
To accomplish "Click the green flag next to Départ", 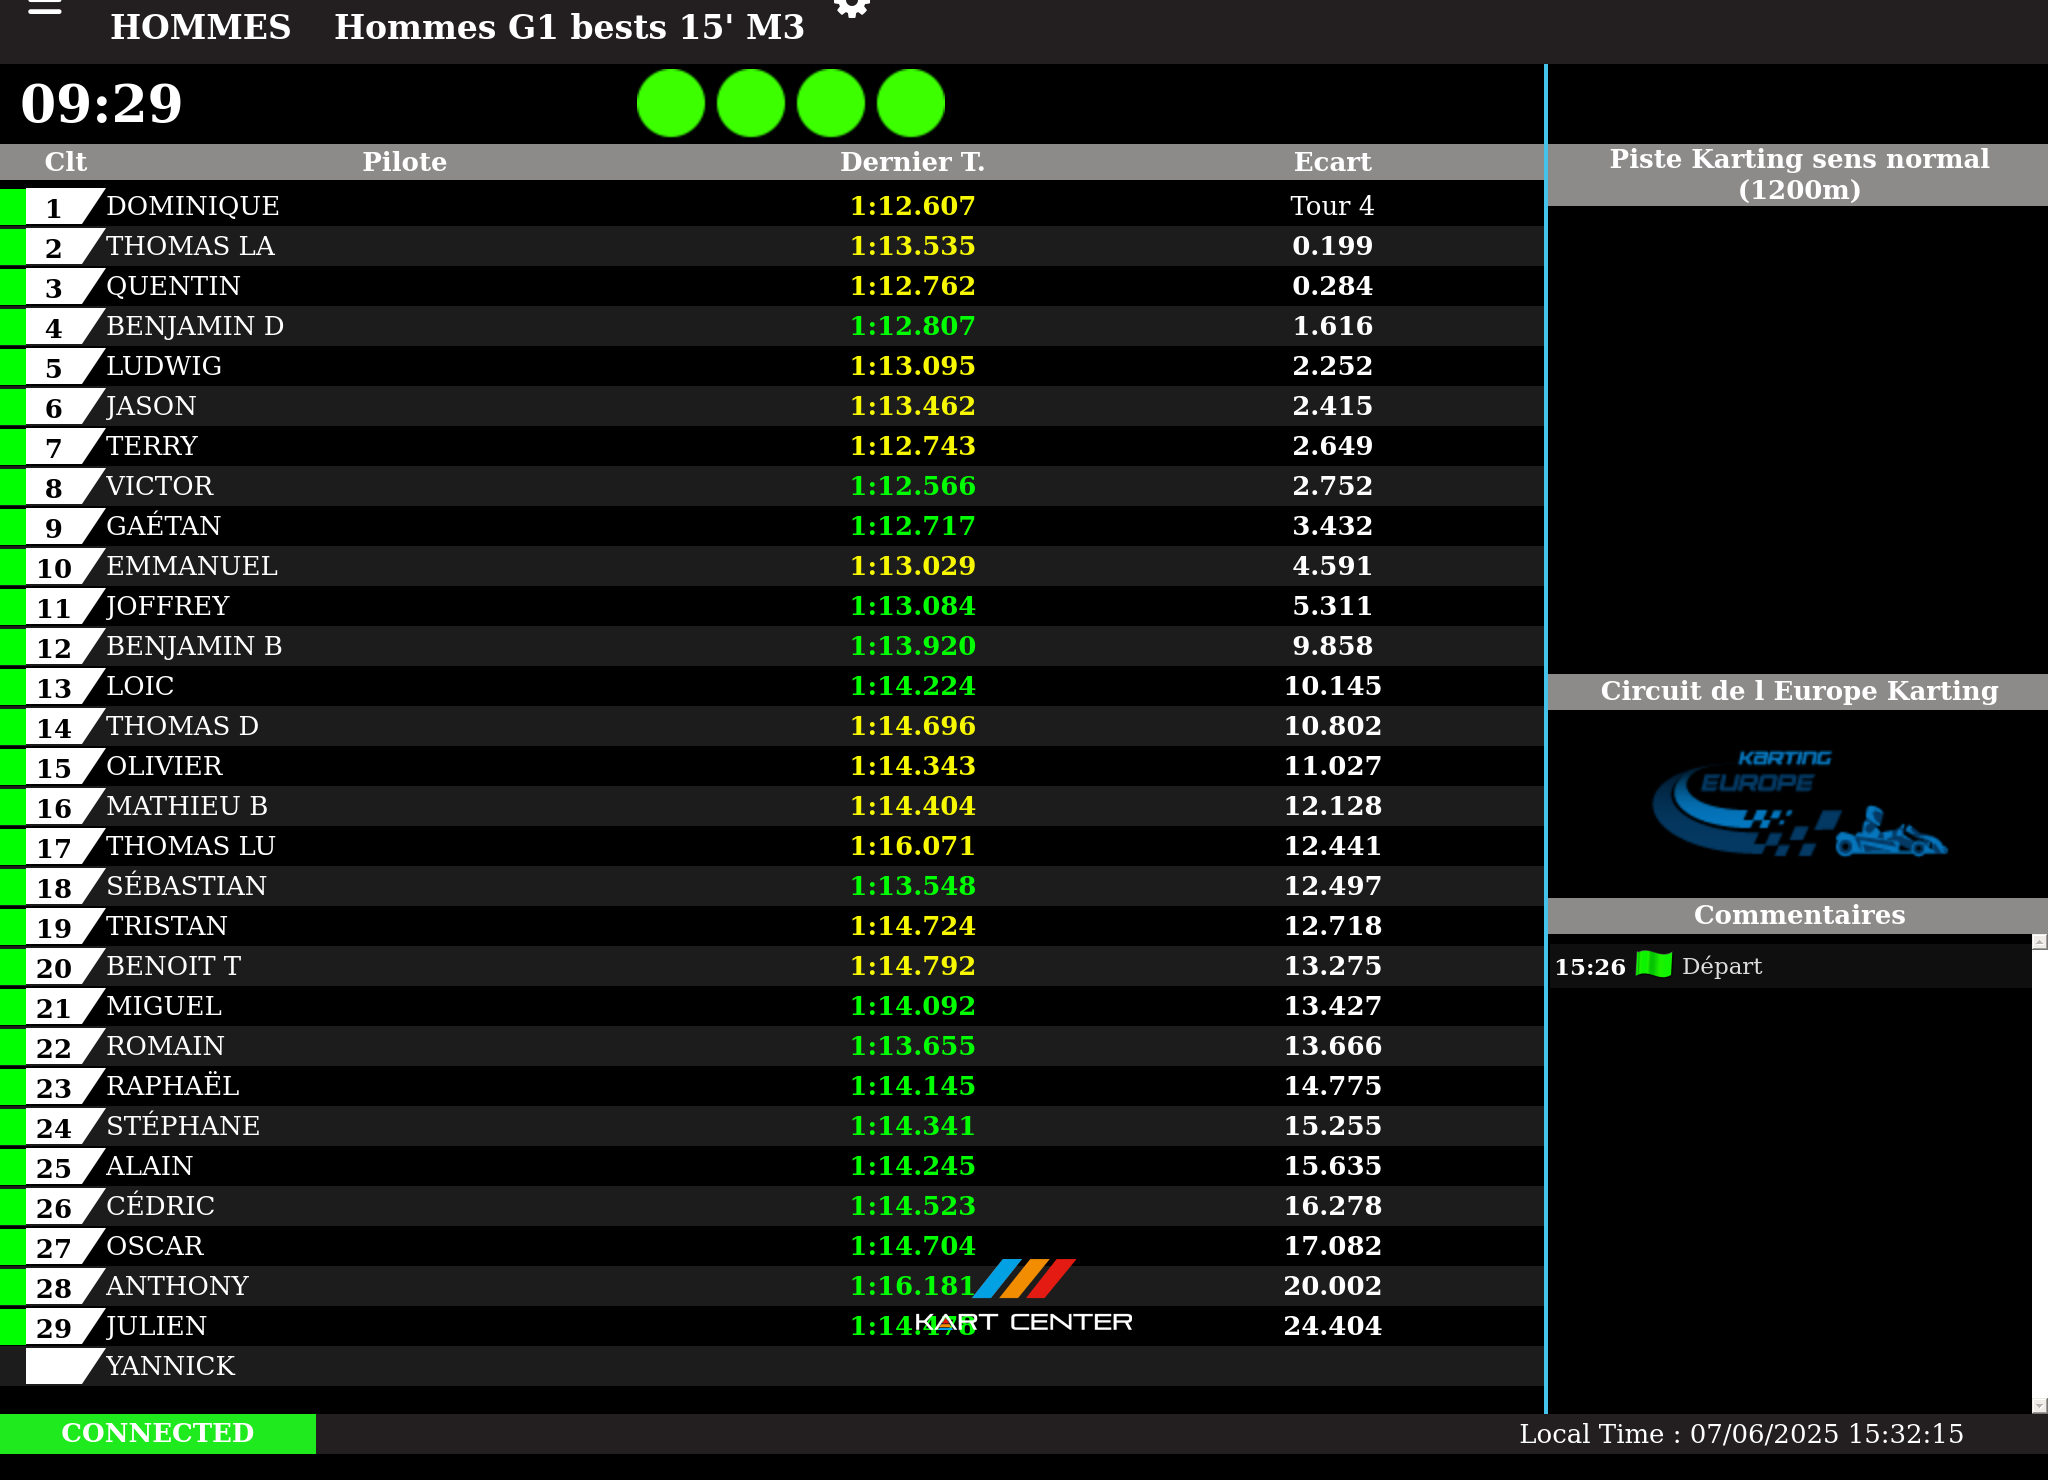I will 1654,965.
